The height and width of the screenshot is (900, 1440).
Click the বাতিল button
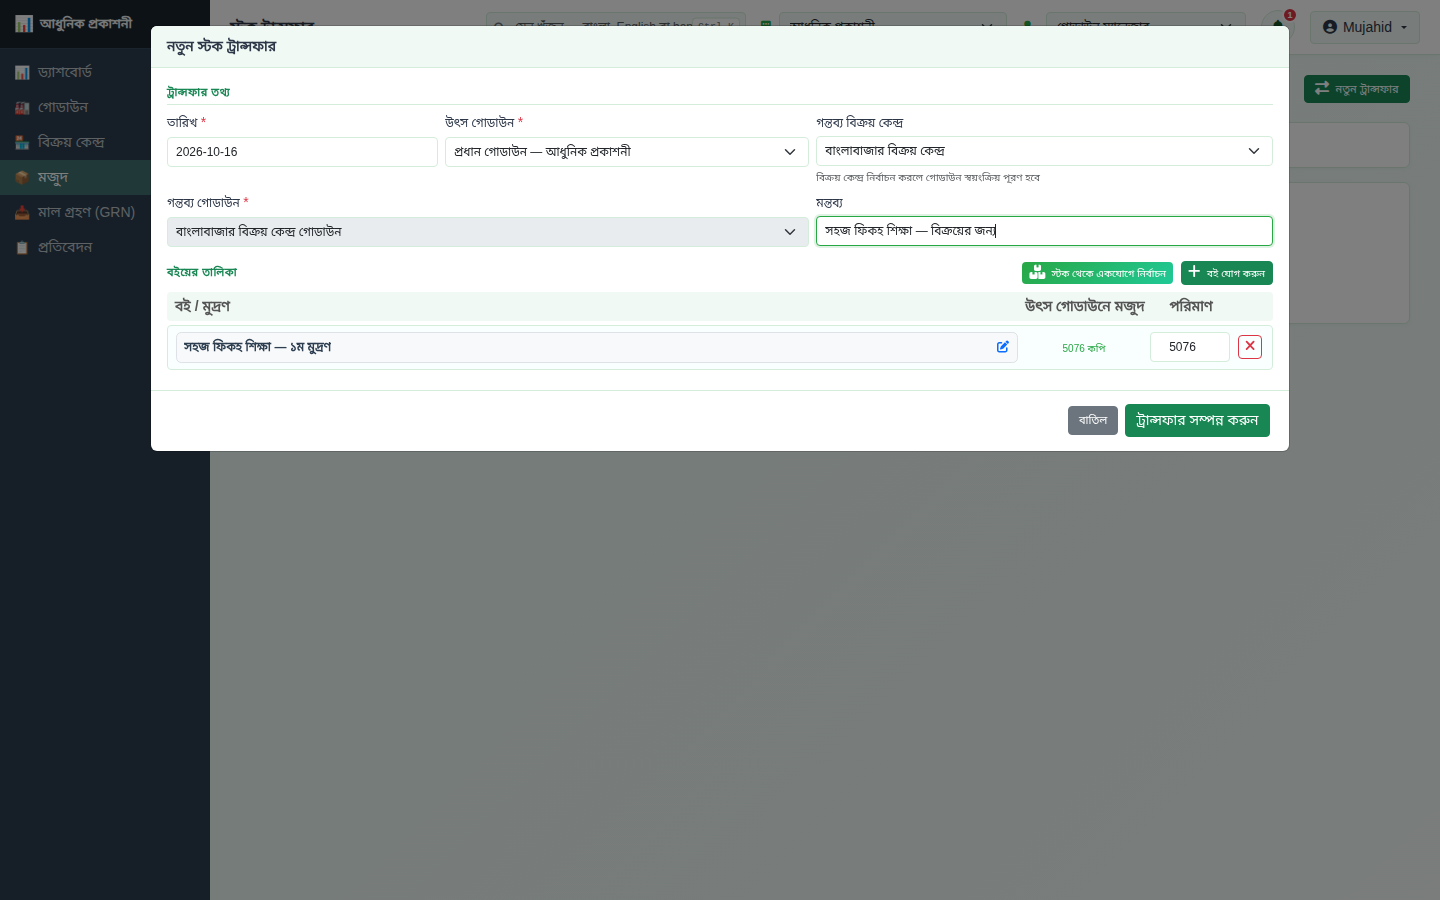pos(1093,420)
